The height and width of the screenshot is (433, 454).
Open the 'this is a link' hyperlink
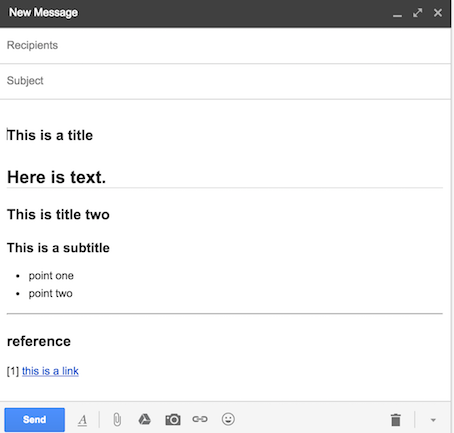(x=50, y=371)
